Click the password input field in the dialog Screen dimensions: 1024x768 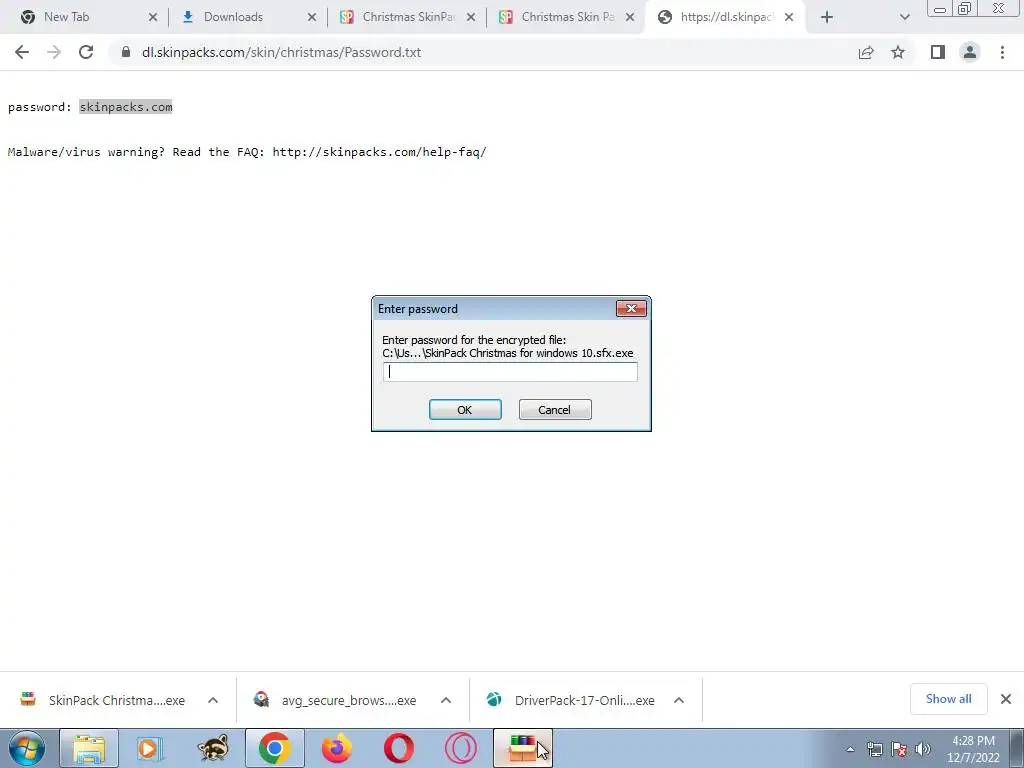510,372
